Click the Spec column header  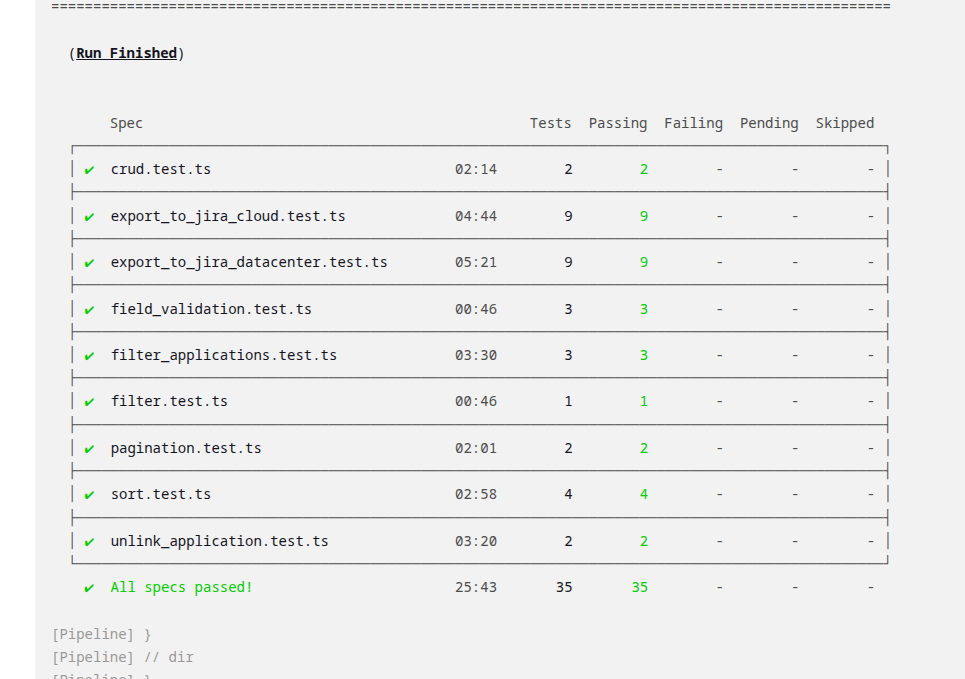point(126,123)
